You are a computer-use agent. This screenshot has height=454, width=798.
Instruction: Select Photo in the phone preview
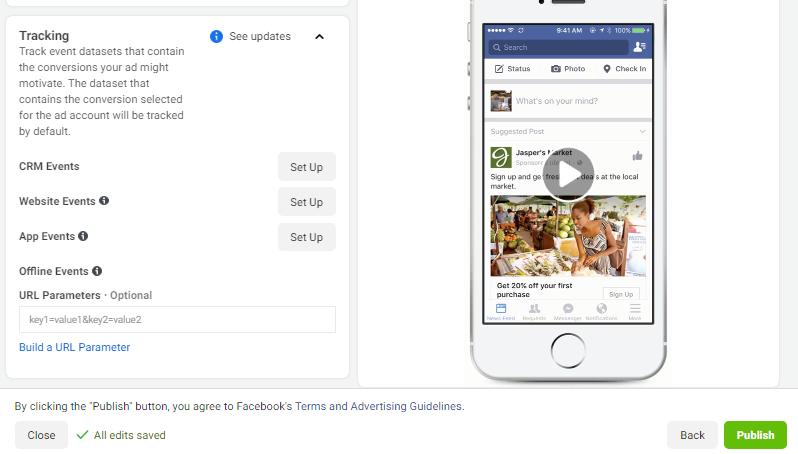[568, 69]
